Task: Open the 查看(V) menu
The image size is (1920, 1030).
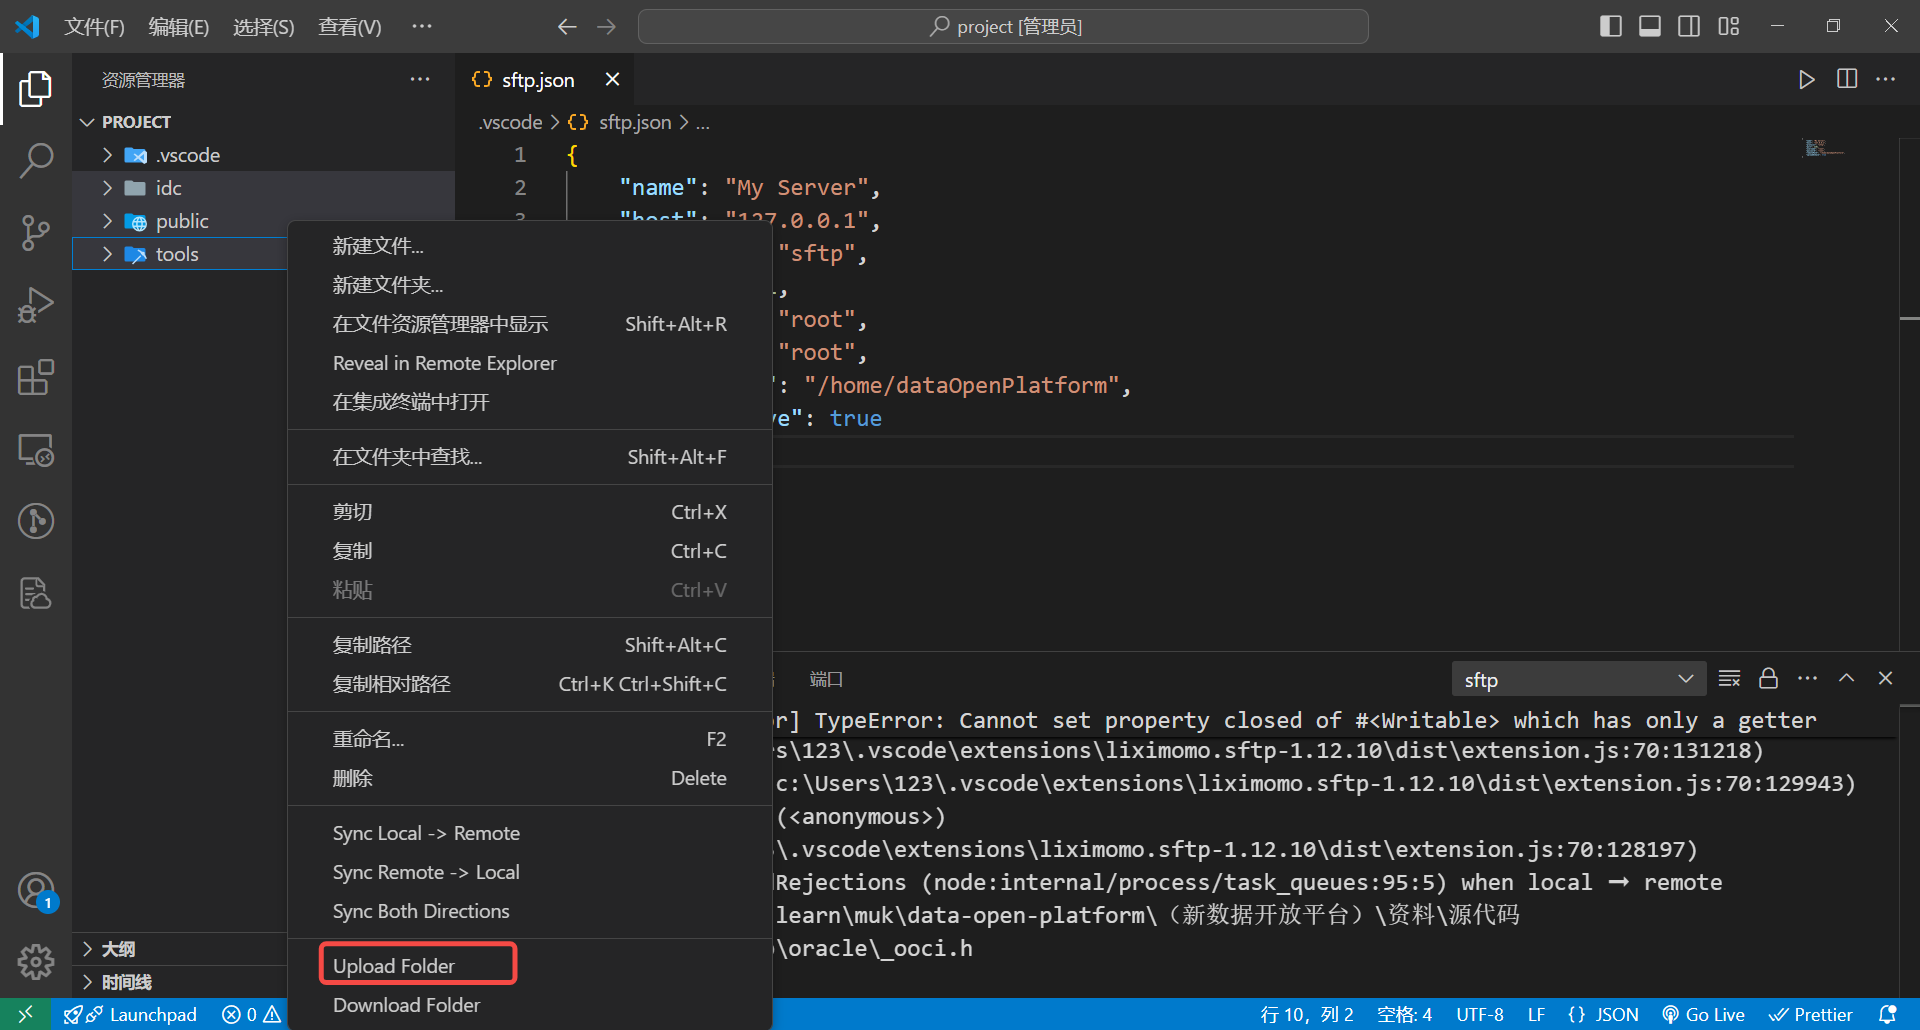Action: [350, 27]
